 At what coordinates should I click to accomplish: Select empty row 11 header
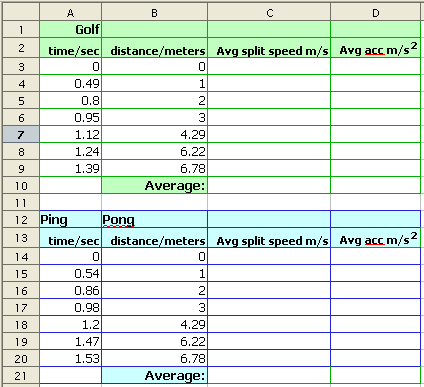21,203
